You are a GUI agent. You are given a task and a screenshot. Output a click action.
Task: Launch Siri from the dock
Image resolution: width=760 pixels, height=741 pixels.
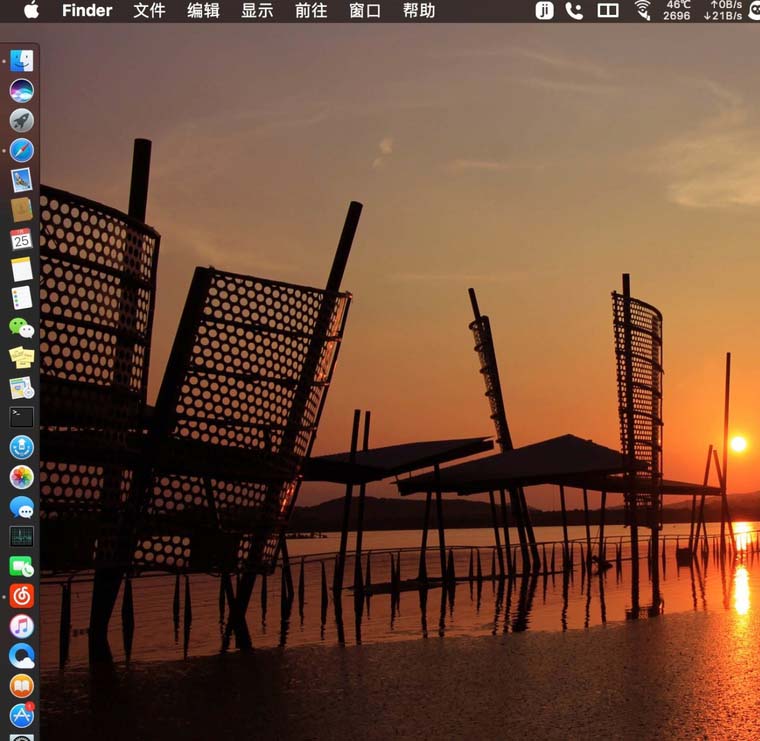coord(21,91)
